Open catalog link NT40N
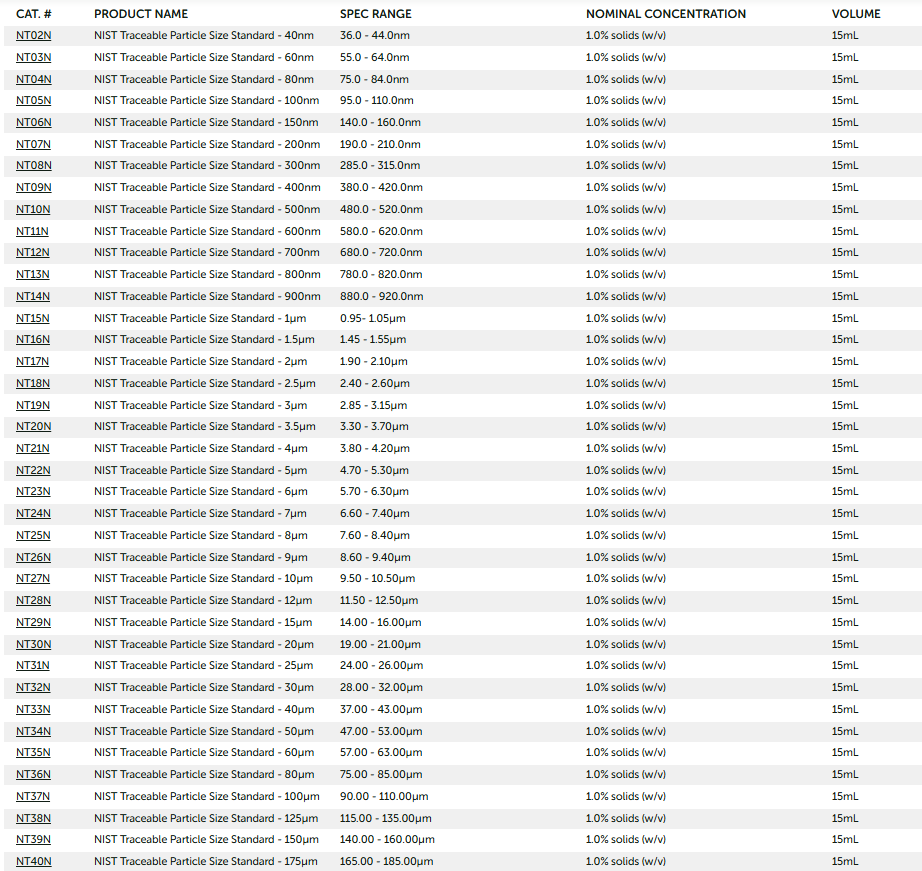 [34, 862]
